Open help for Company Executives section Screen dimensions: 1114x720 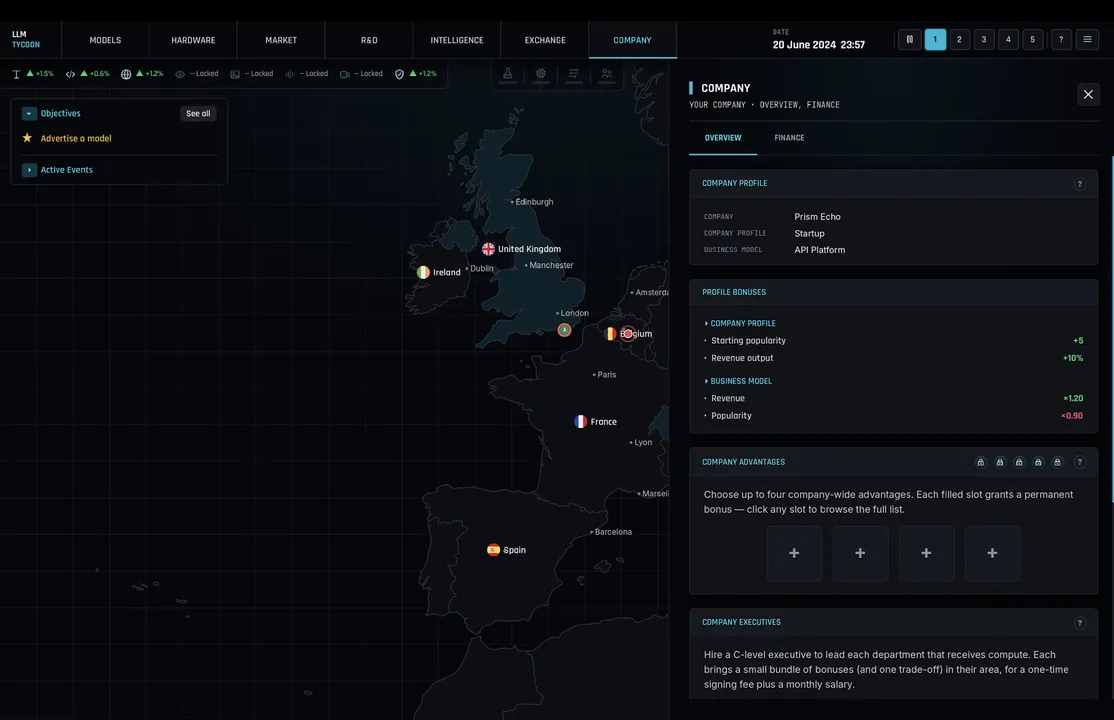pyautogui.click(x=1079, y=623)
